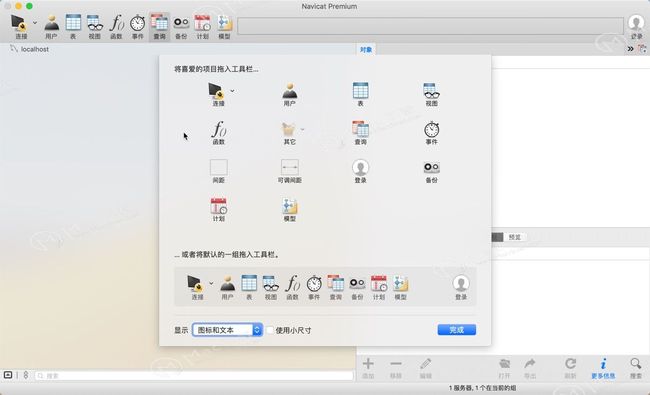This screenshot has height=395, width=650.
Task: Click the second small icon left of the sidebar search
Action: pos(26,375)
